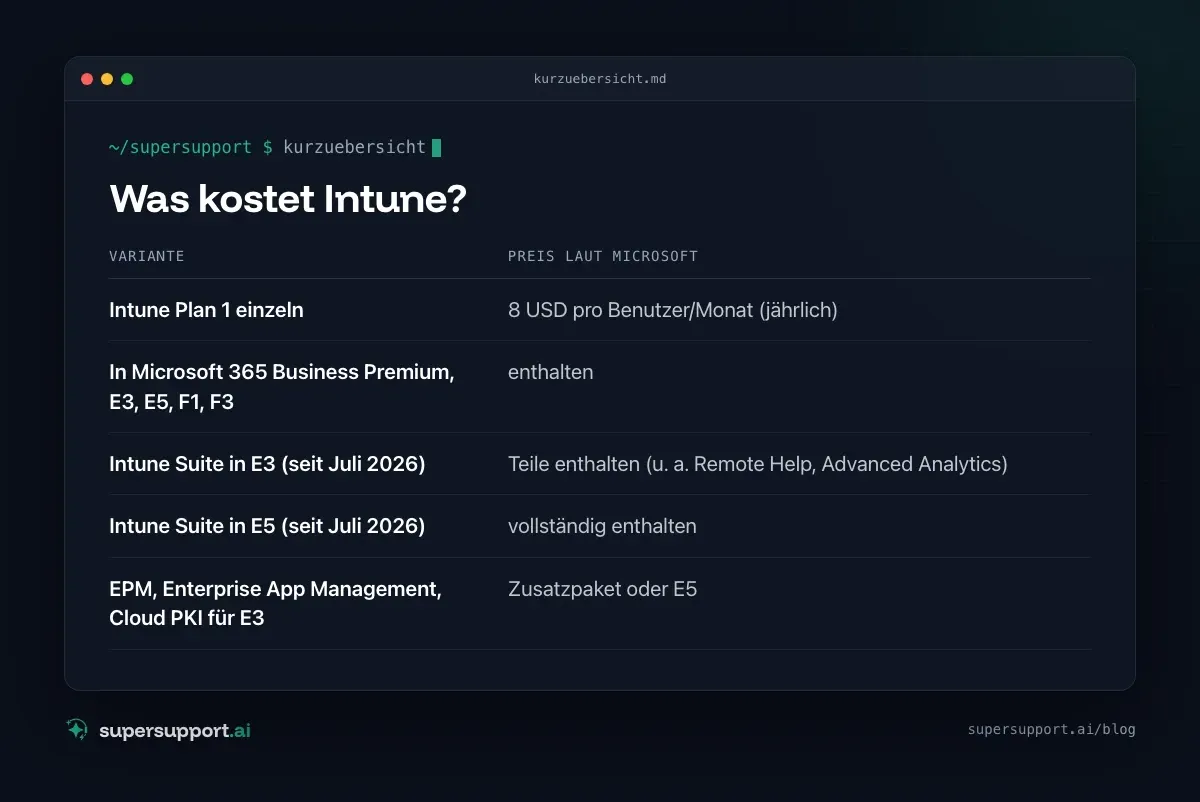Click the green terminal cursor block
This screenshot has height=802, width=1200.
point(436,147)
